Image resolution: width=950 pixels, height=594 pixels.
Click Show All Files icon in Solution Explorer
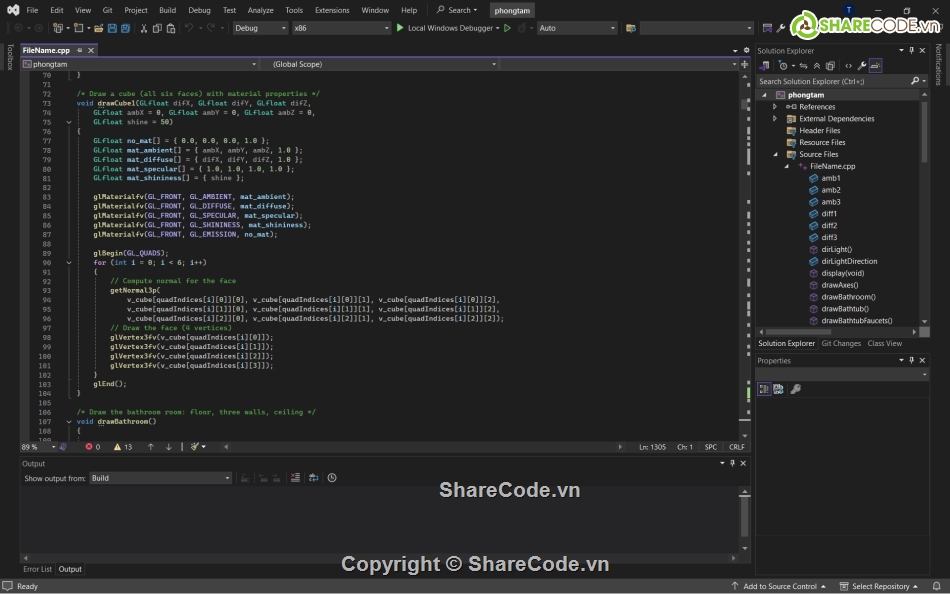pos(830,65)
